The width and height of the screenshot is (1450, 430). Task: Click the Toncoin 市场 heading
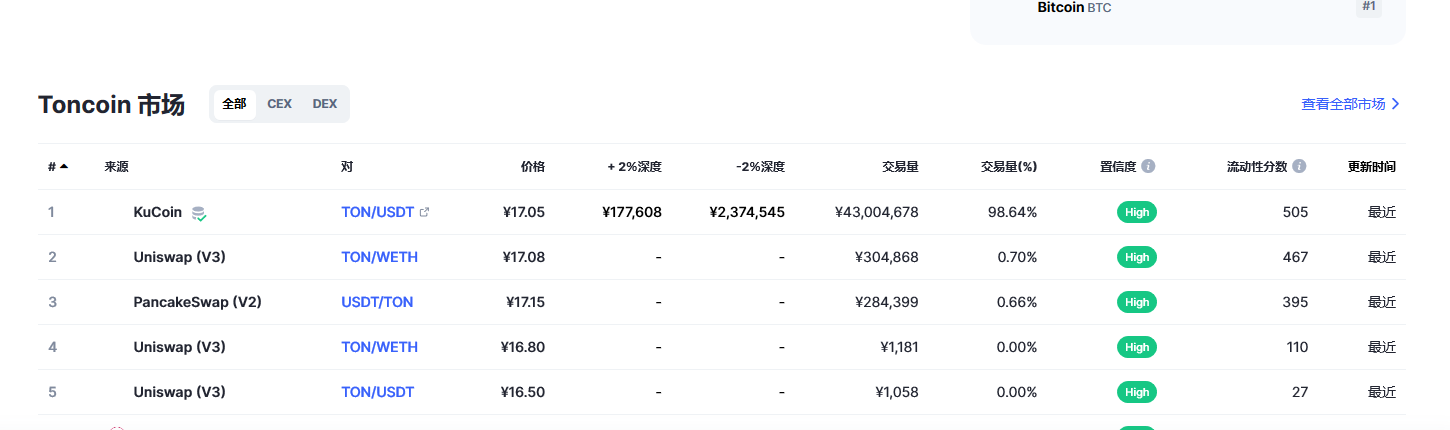pyautogui.click(x=111, y=105)
